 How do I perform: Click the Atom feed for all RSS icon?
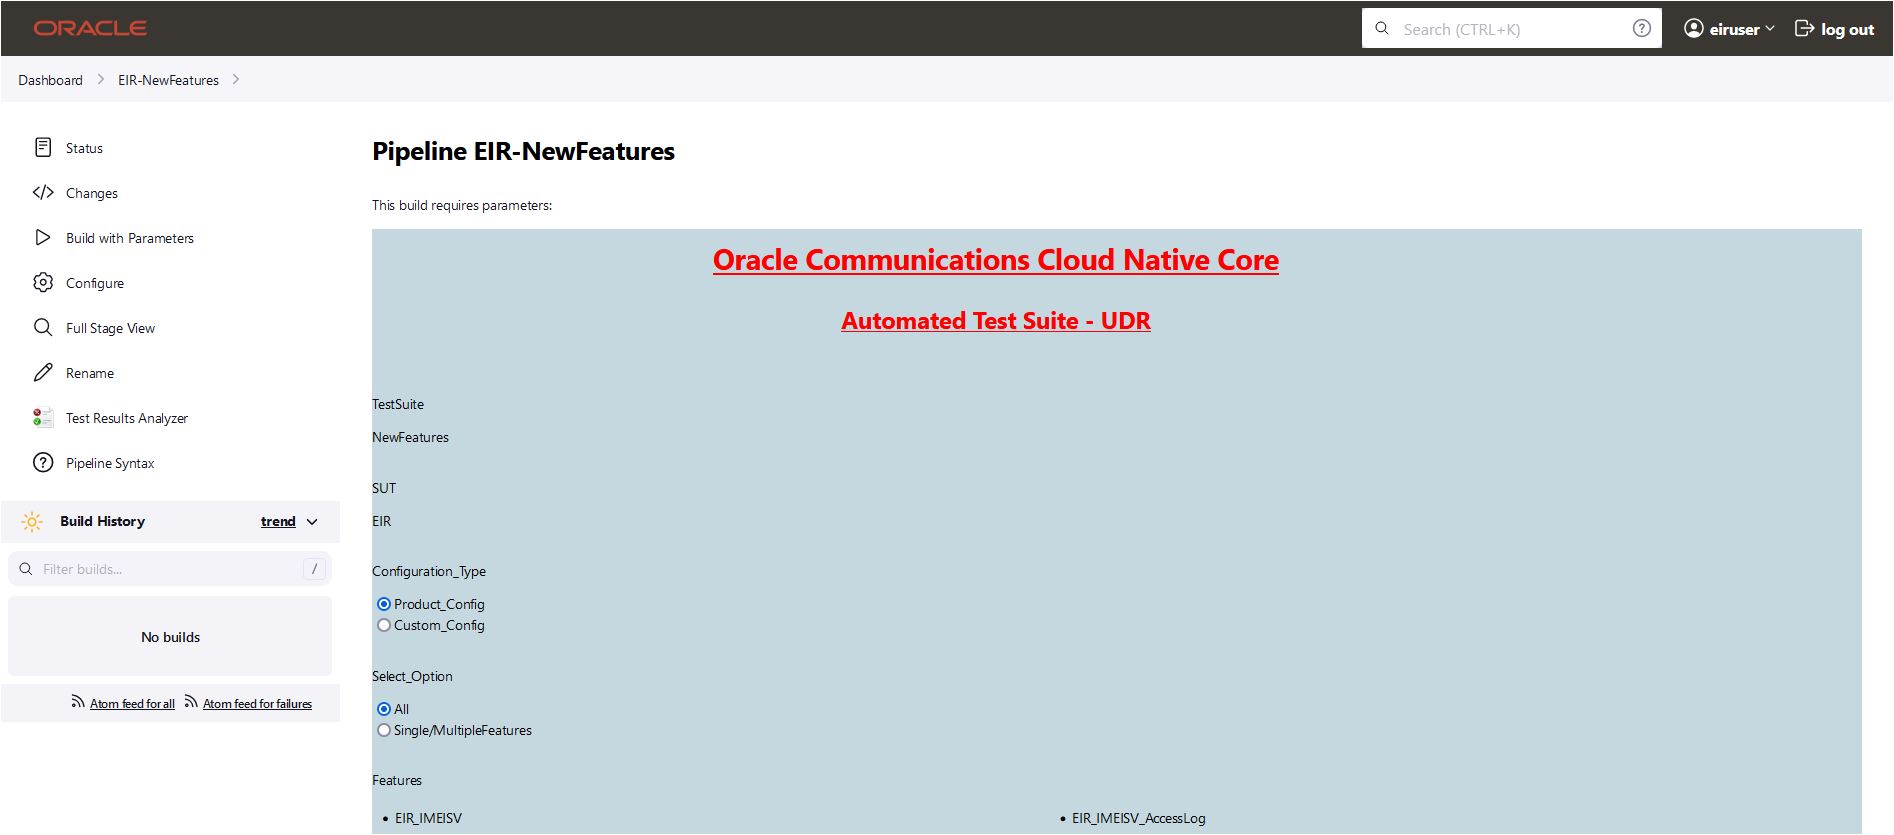78,702
